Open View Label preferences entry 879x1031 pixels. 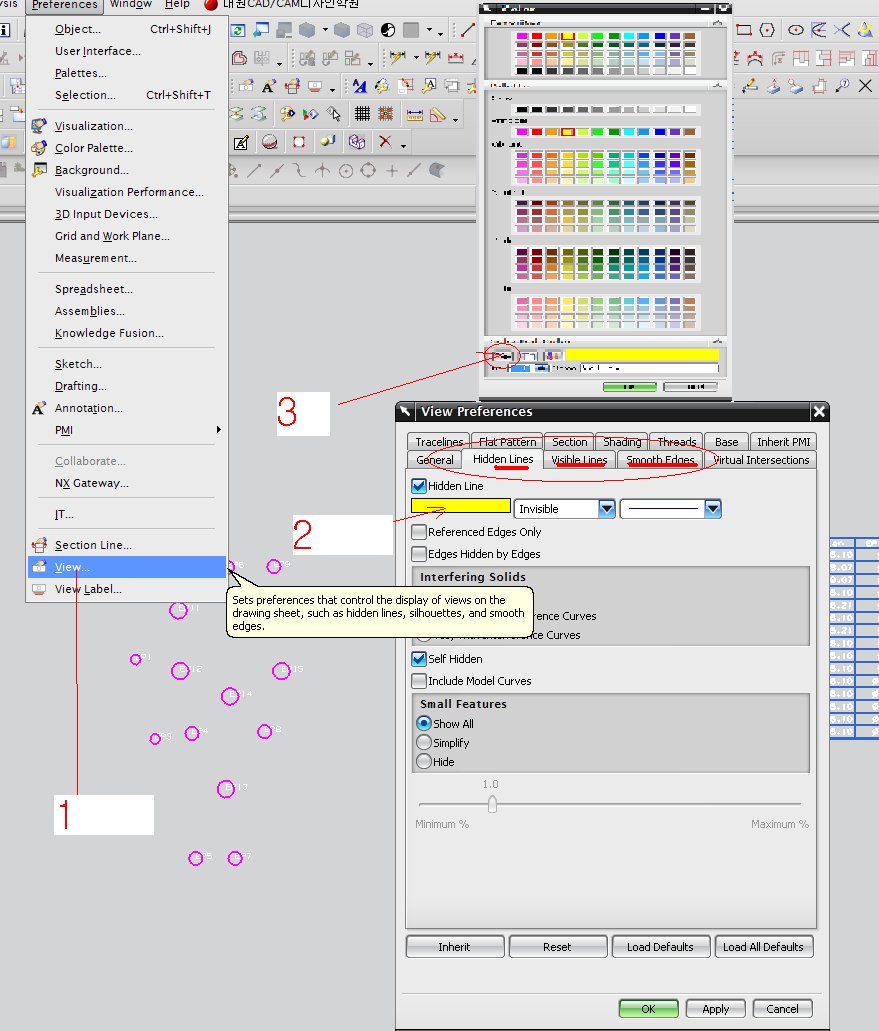click(x=87, y=589)
